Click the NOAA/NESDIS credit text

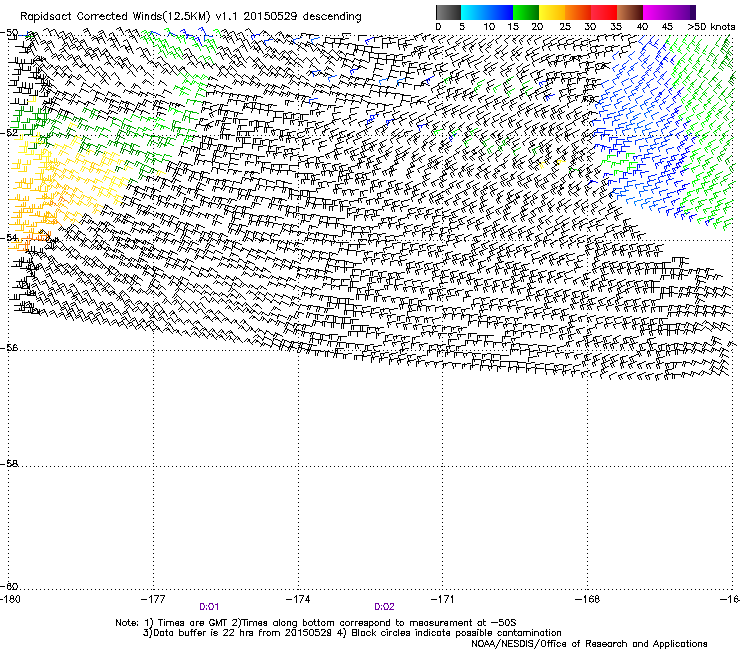tap(589, 643)
